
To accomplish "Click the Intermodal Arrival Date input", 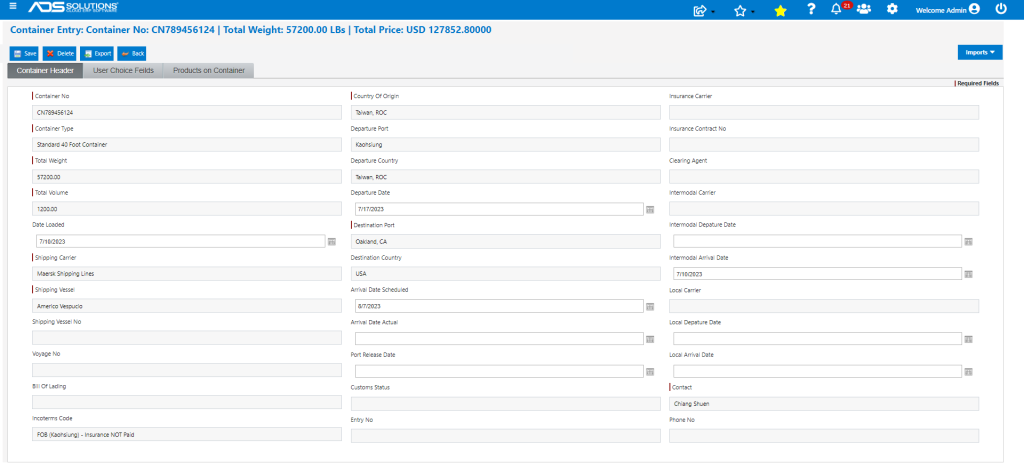I will pos(818,274).
